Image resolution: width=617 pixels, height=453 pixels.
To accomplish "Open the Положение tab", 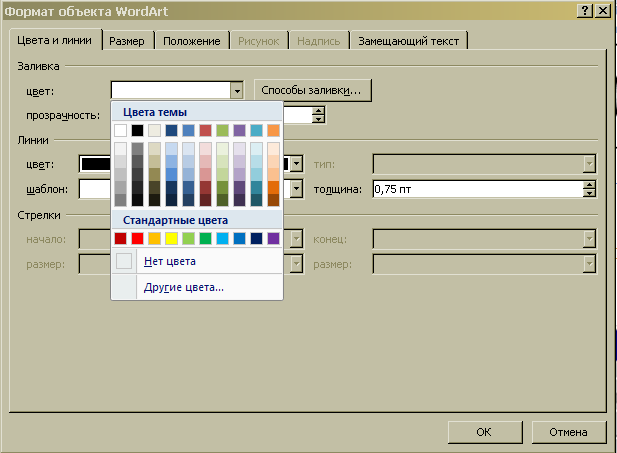I will pos(192,41).
